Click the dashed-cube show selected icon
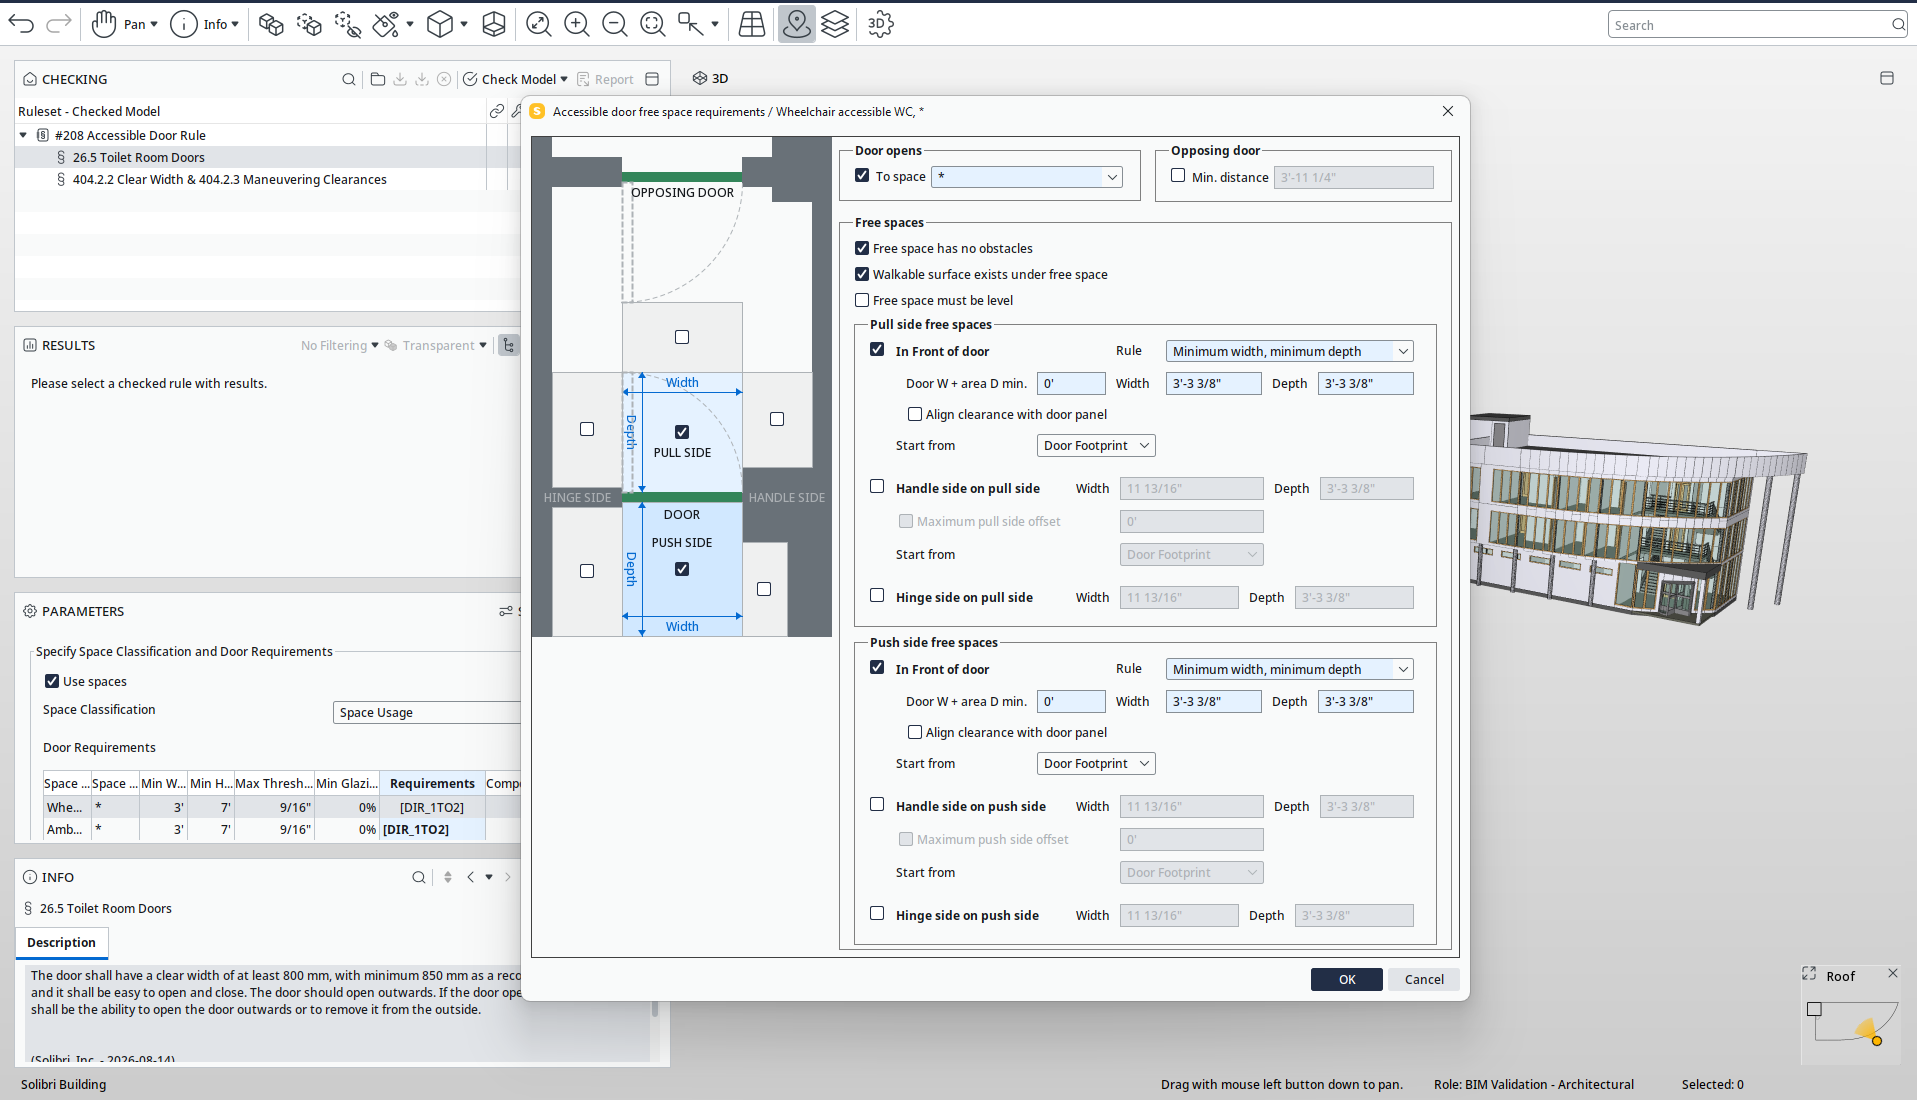 (309, 24)
